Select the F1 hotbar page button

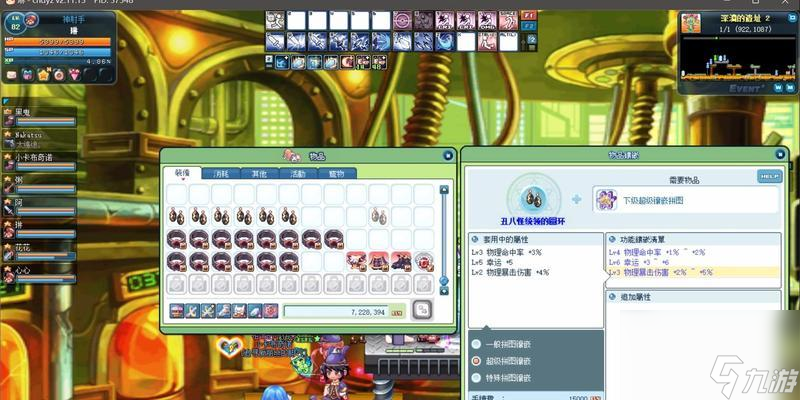[x=529, y=15]
